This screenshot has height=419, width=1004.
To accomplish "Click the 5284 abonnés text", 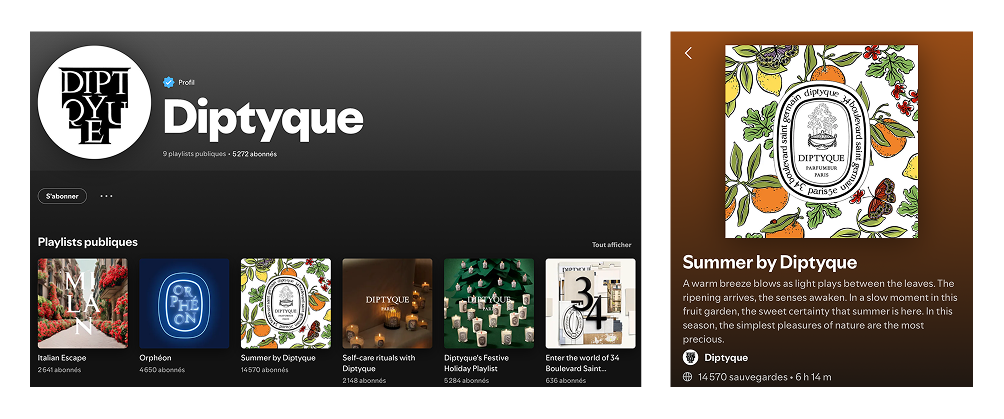I will tap(466, 381).
